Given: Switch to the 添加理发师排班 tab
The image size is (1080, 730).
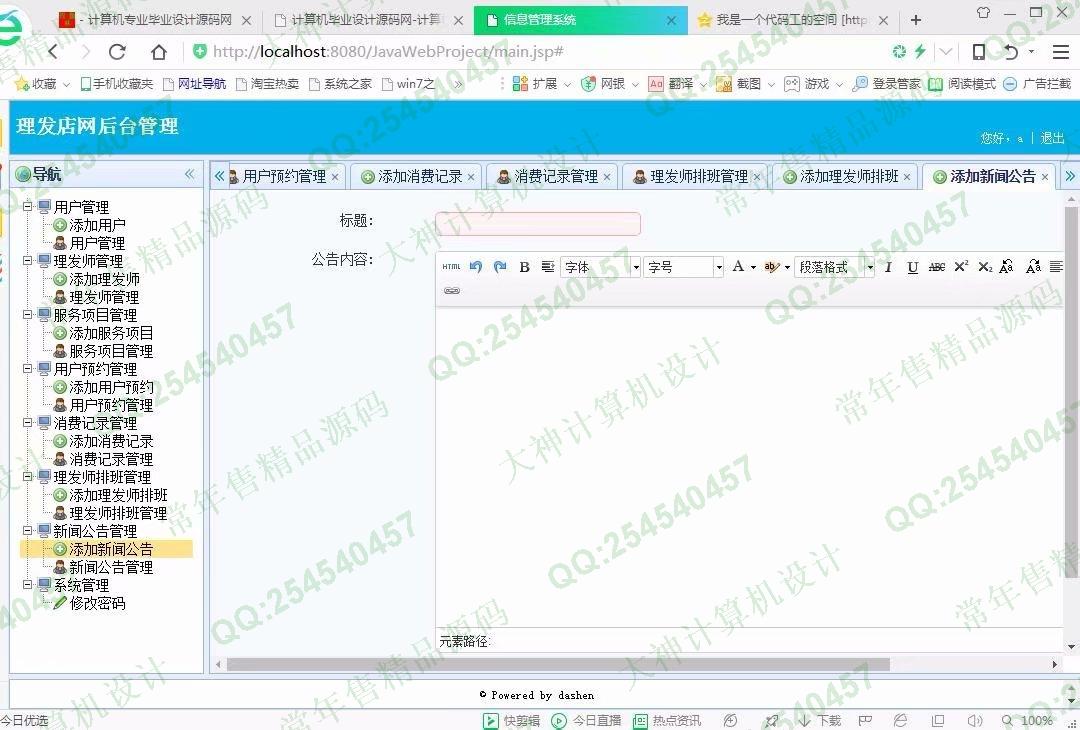Looking at the screenshot, I should pyautogui.click(x=845, y=177).
